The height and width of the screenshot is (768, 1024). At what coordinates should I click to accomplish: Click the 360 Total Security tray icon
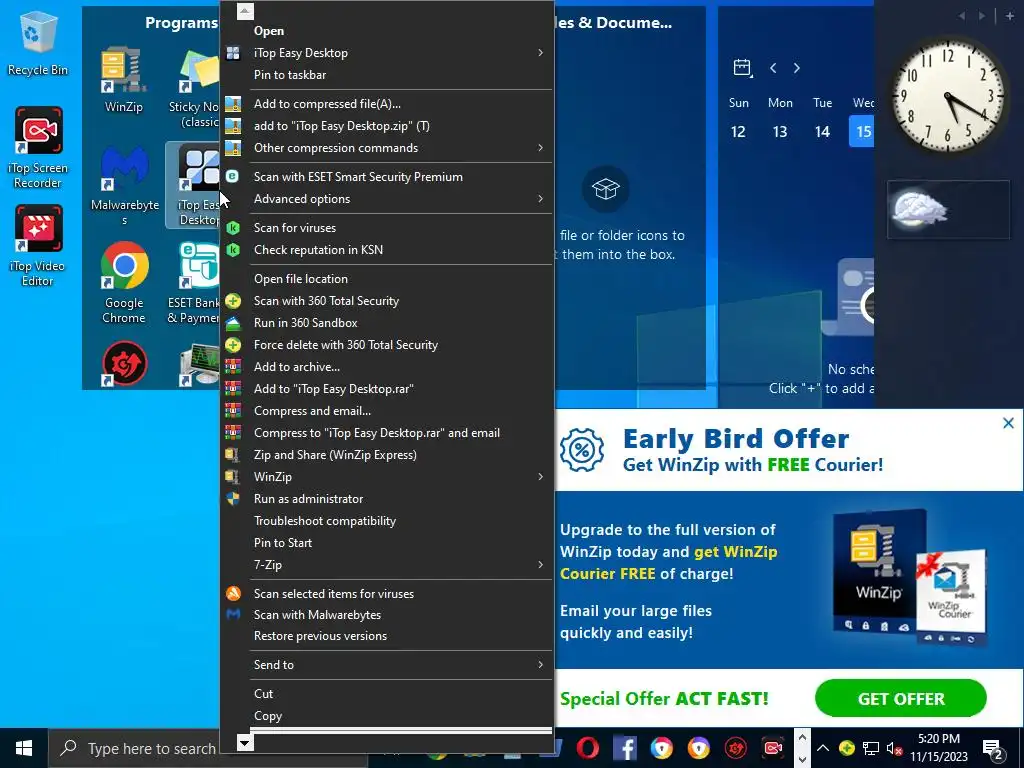click(x=846, y=748)
